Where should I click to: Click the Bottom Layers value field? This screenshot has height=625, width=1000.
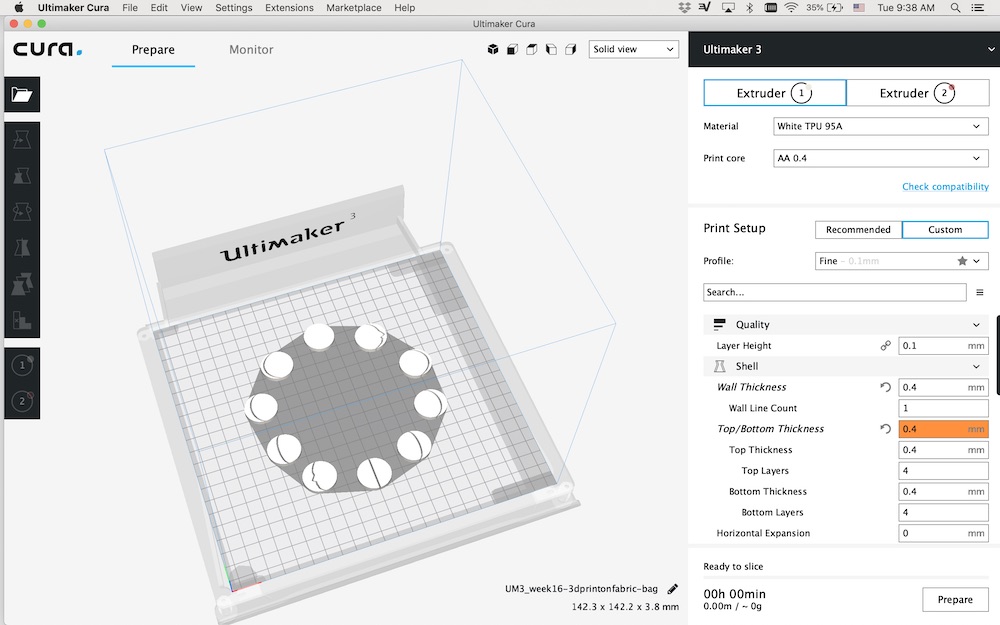[x=943, y=512]
